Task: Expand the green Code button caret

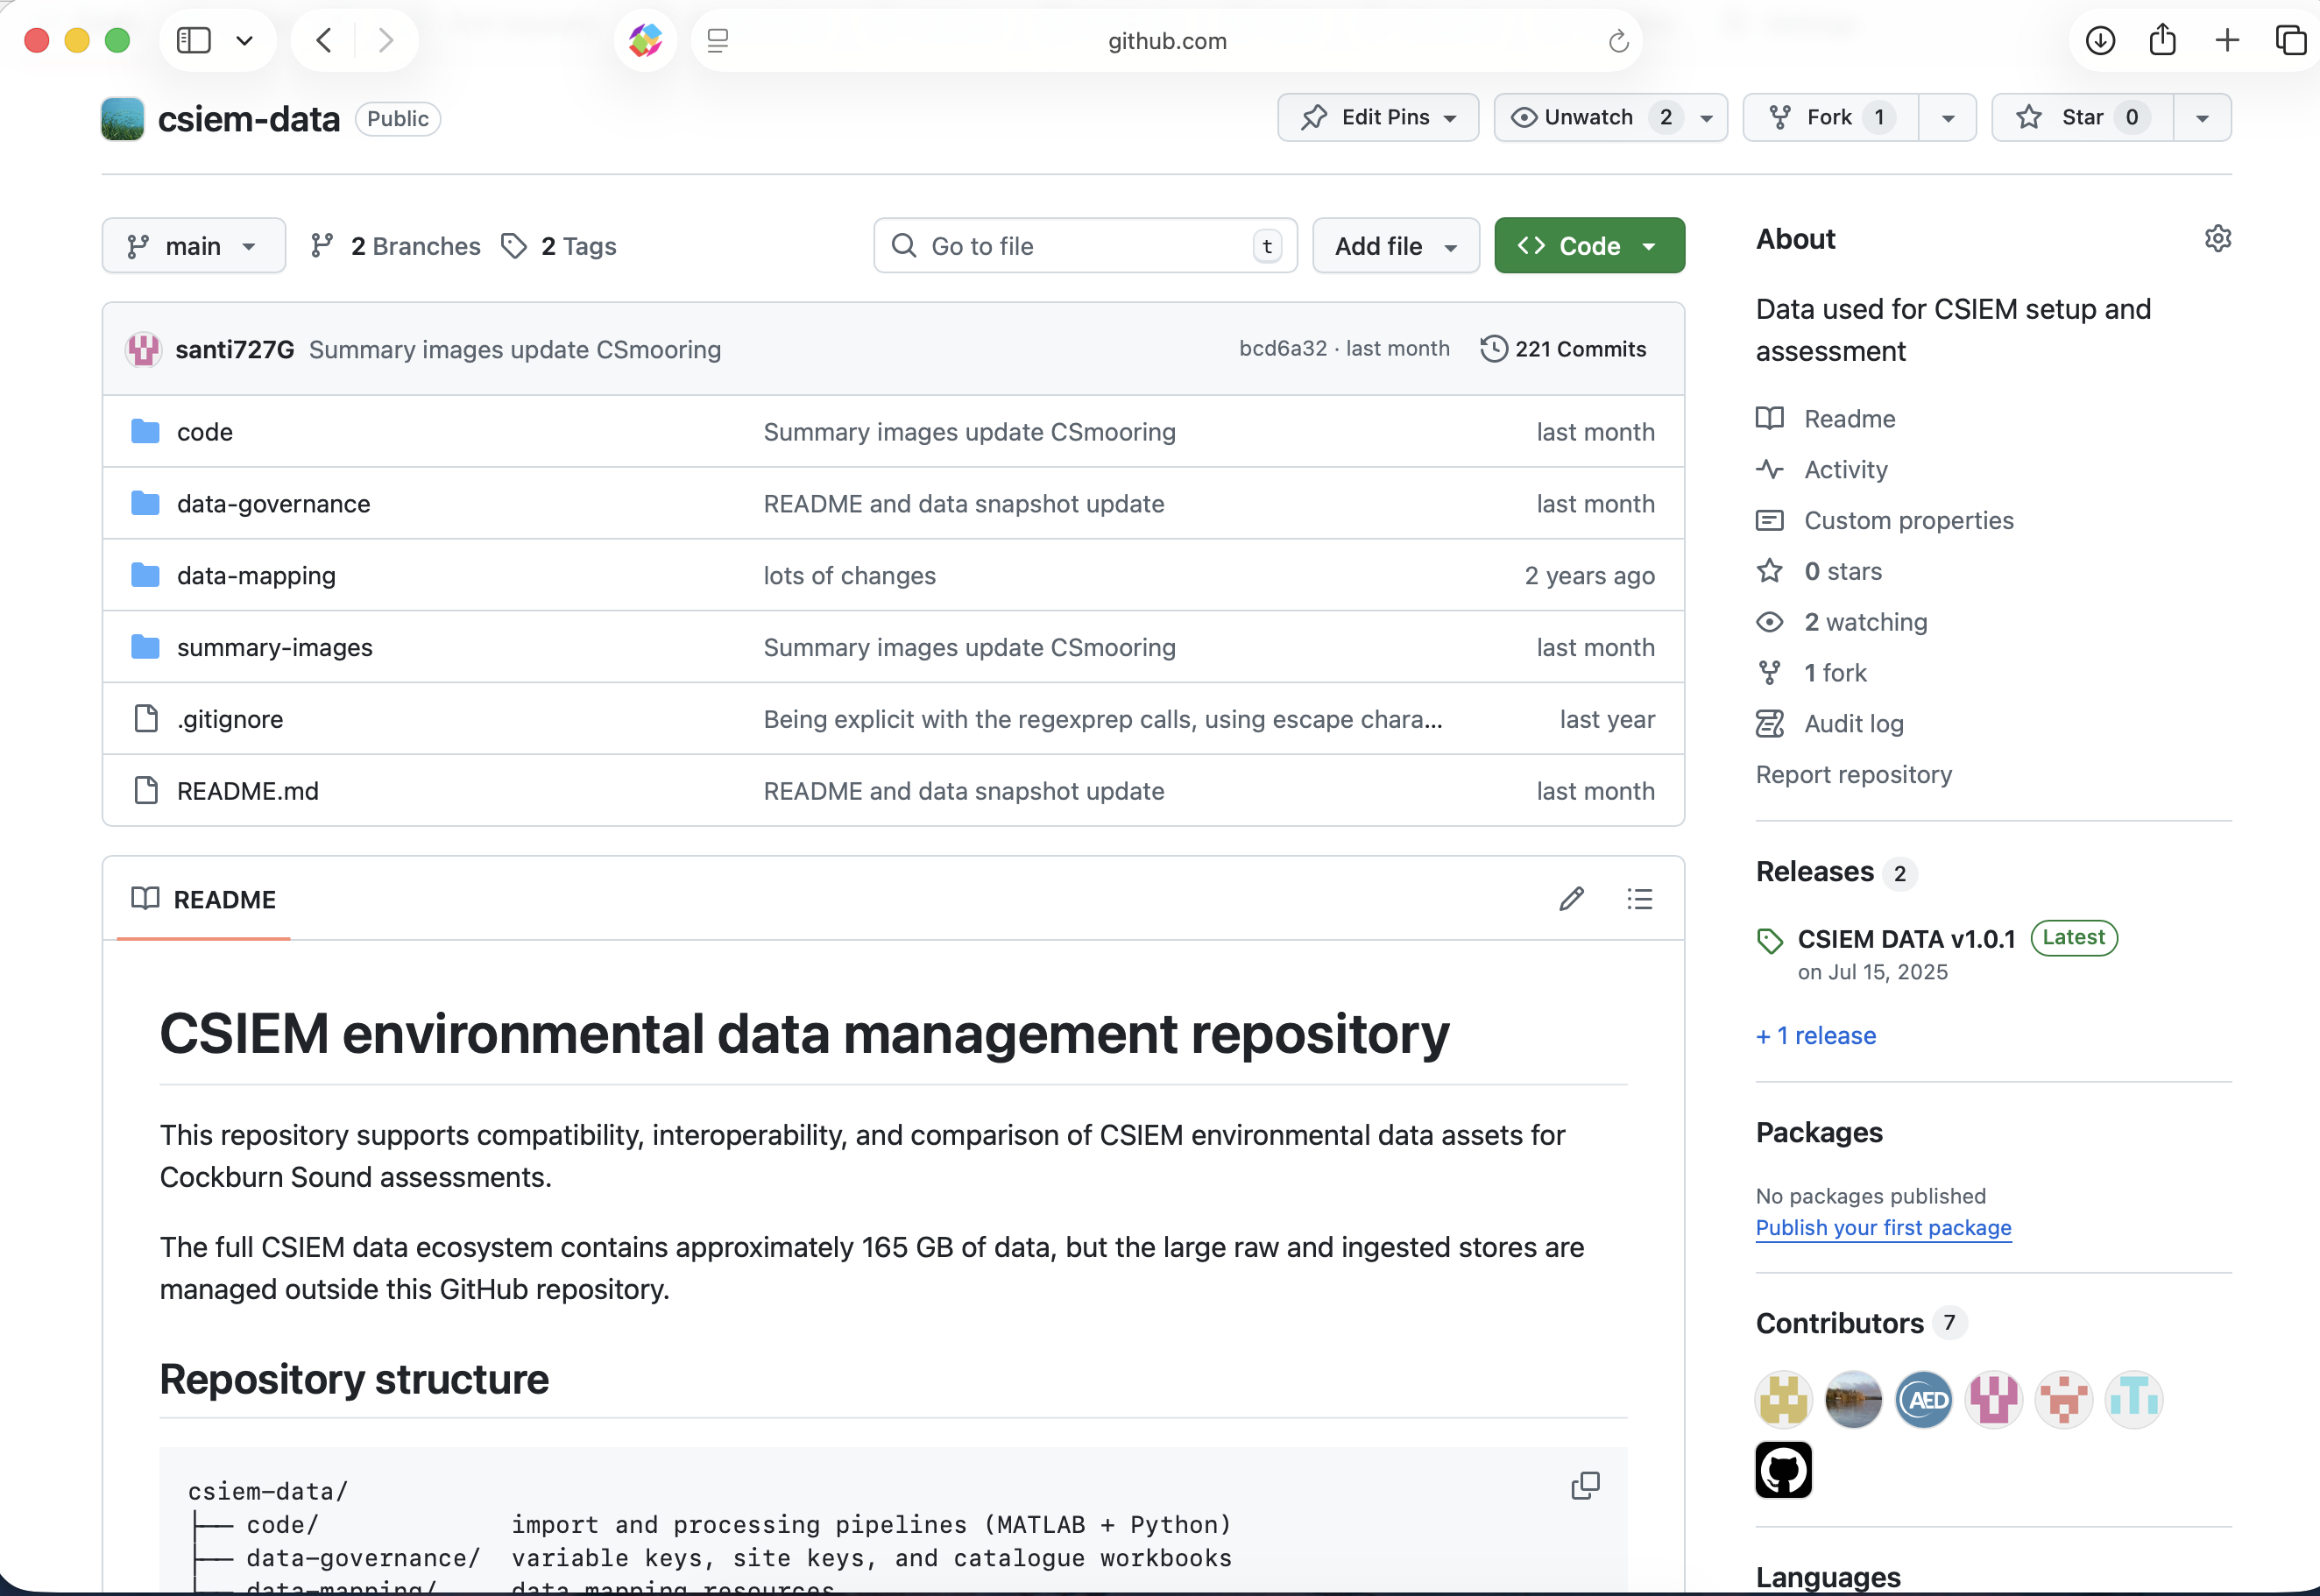Action: [x=1650, y=245]
